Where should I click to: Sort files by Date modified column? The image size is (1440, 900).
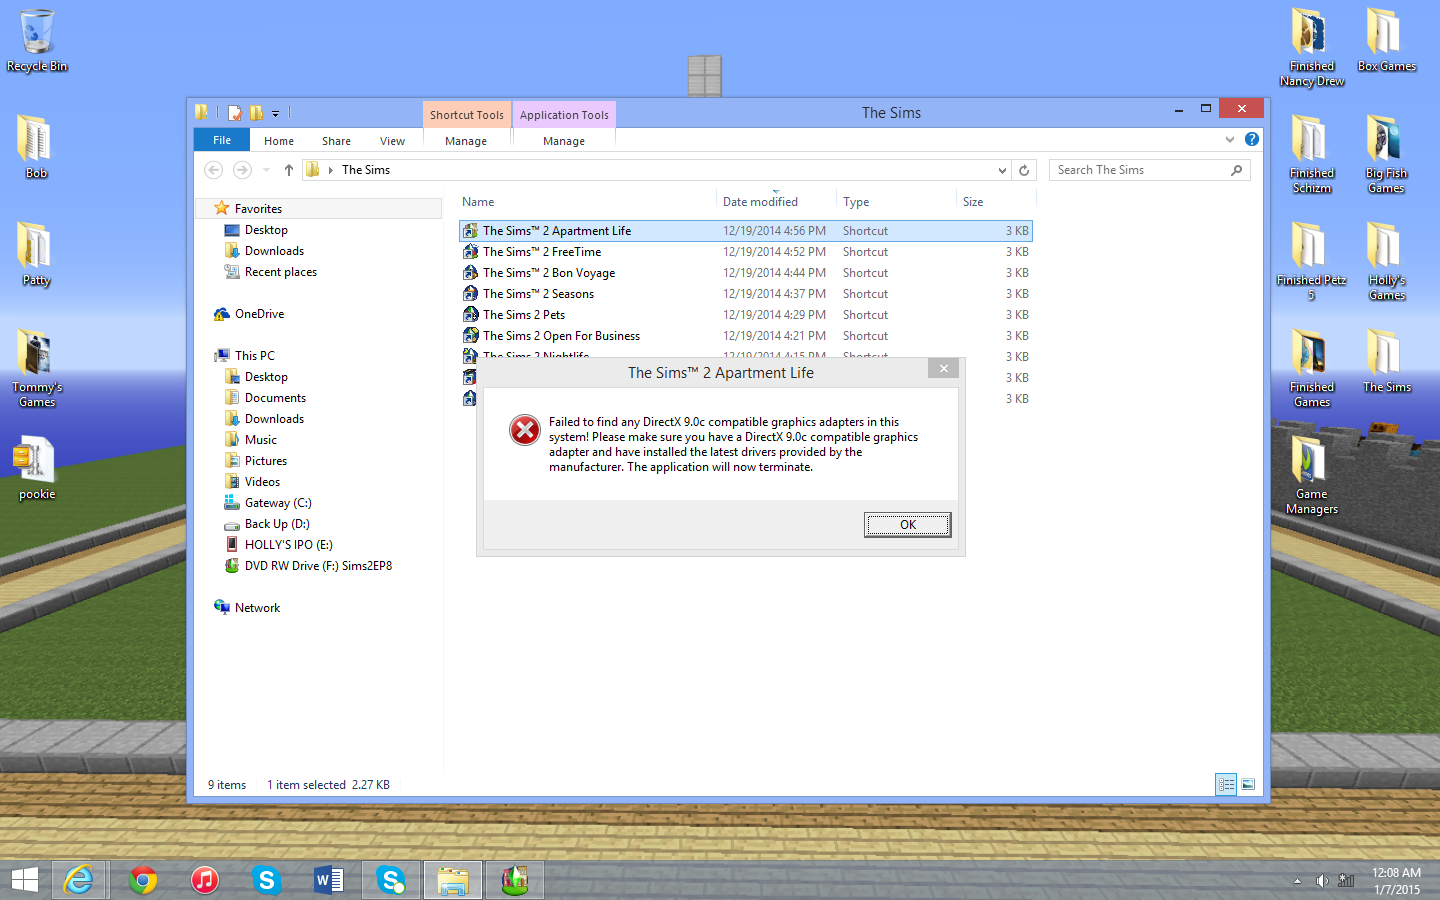pos(760,202)
